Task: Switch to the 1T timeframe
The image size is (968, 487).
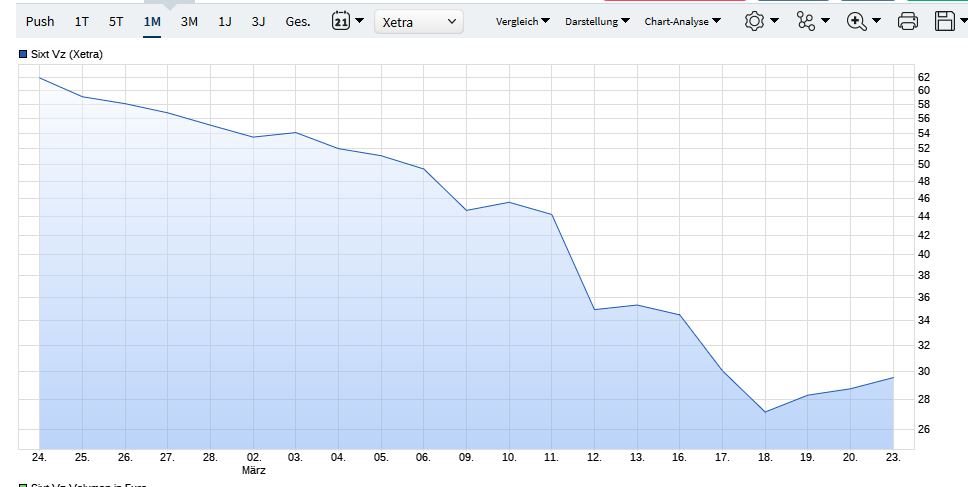Action: click(x=82, y=21)
